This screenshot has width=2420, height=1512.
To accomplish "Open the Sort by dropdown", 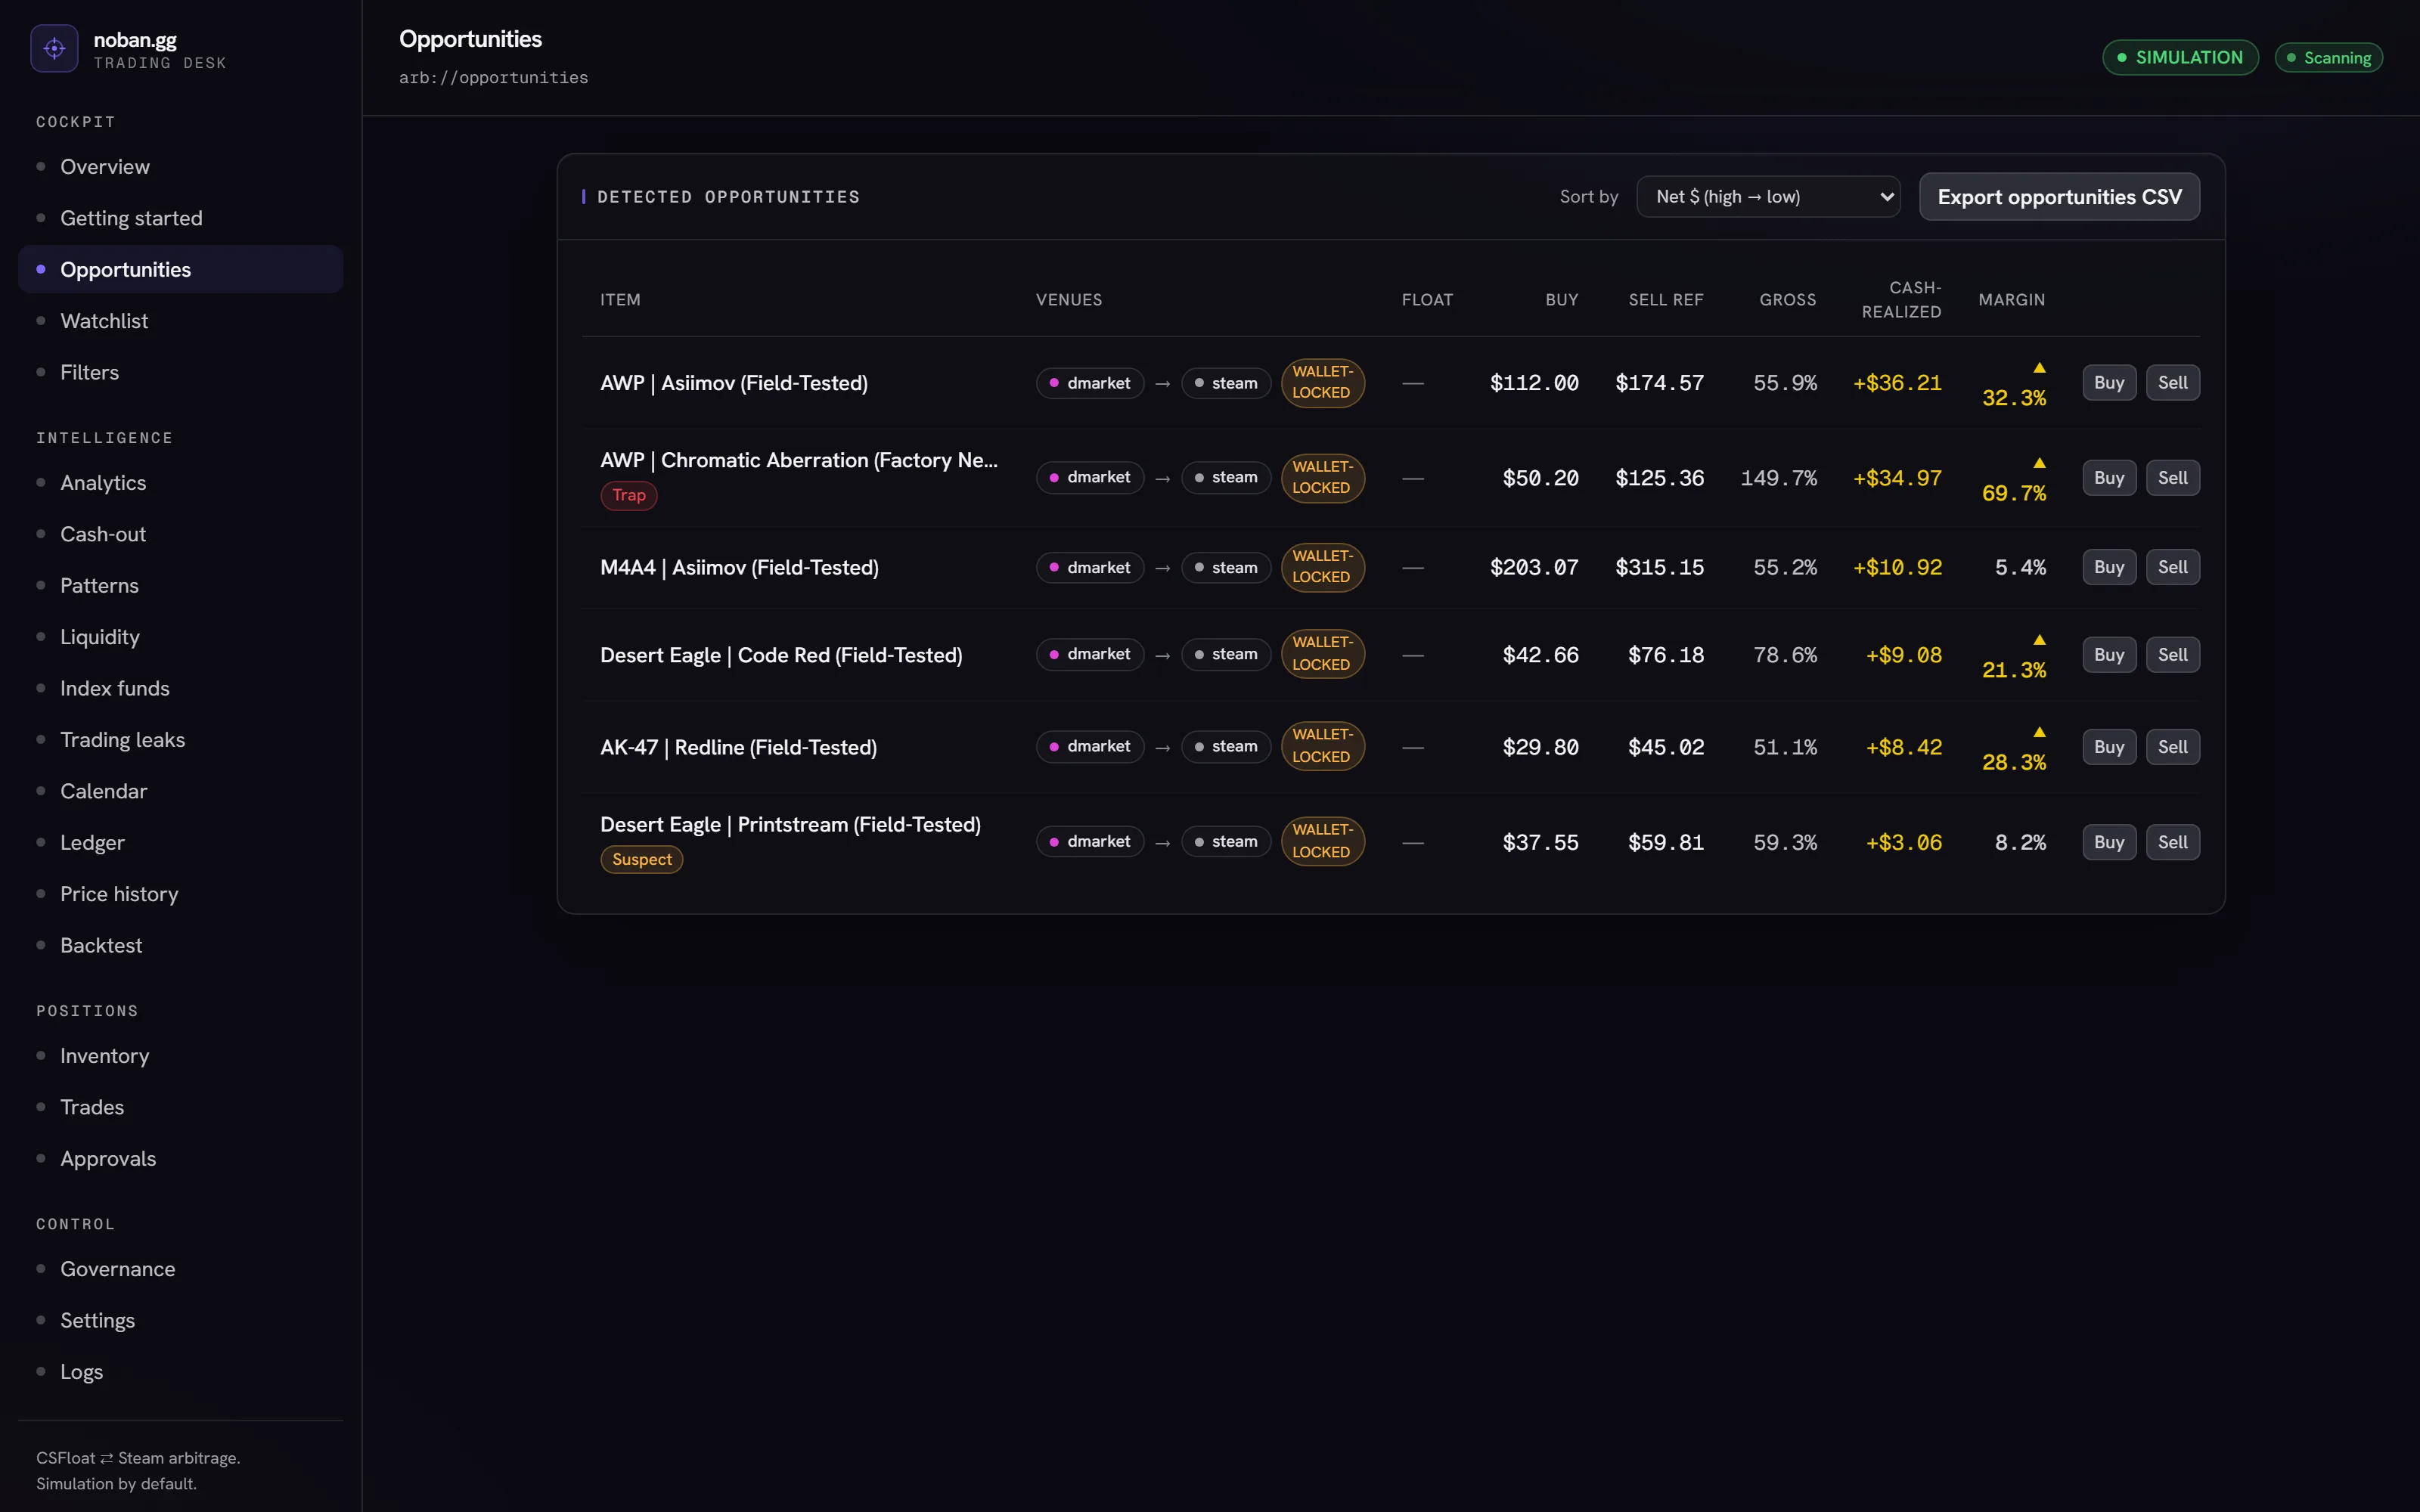I will coord(1768,197).
